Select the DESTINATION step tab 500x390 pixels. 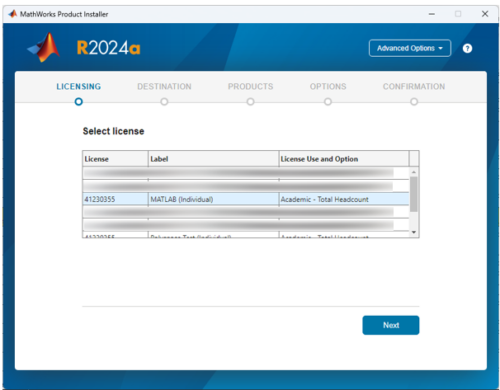164,87
